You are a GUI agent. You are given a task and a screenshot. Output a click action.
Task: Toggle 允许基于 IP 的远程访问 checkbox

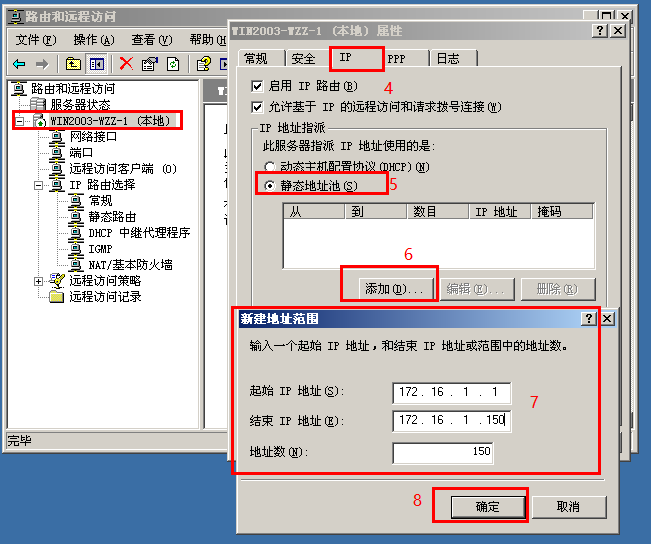257,108
